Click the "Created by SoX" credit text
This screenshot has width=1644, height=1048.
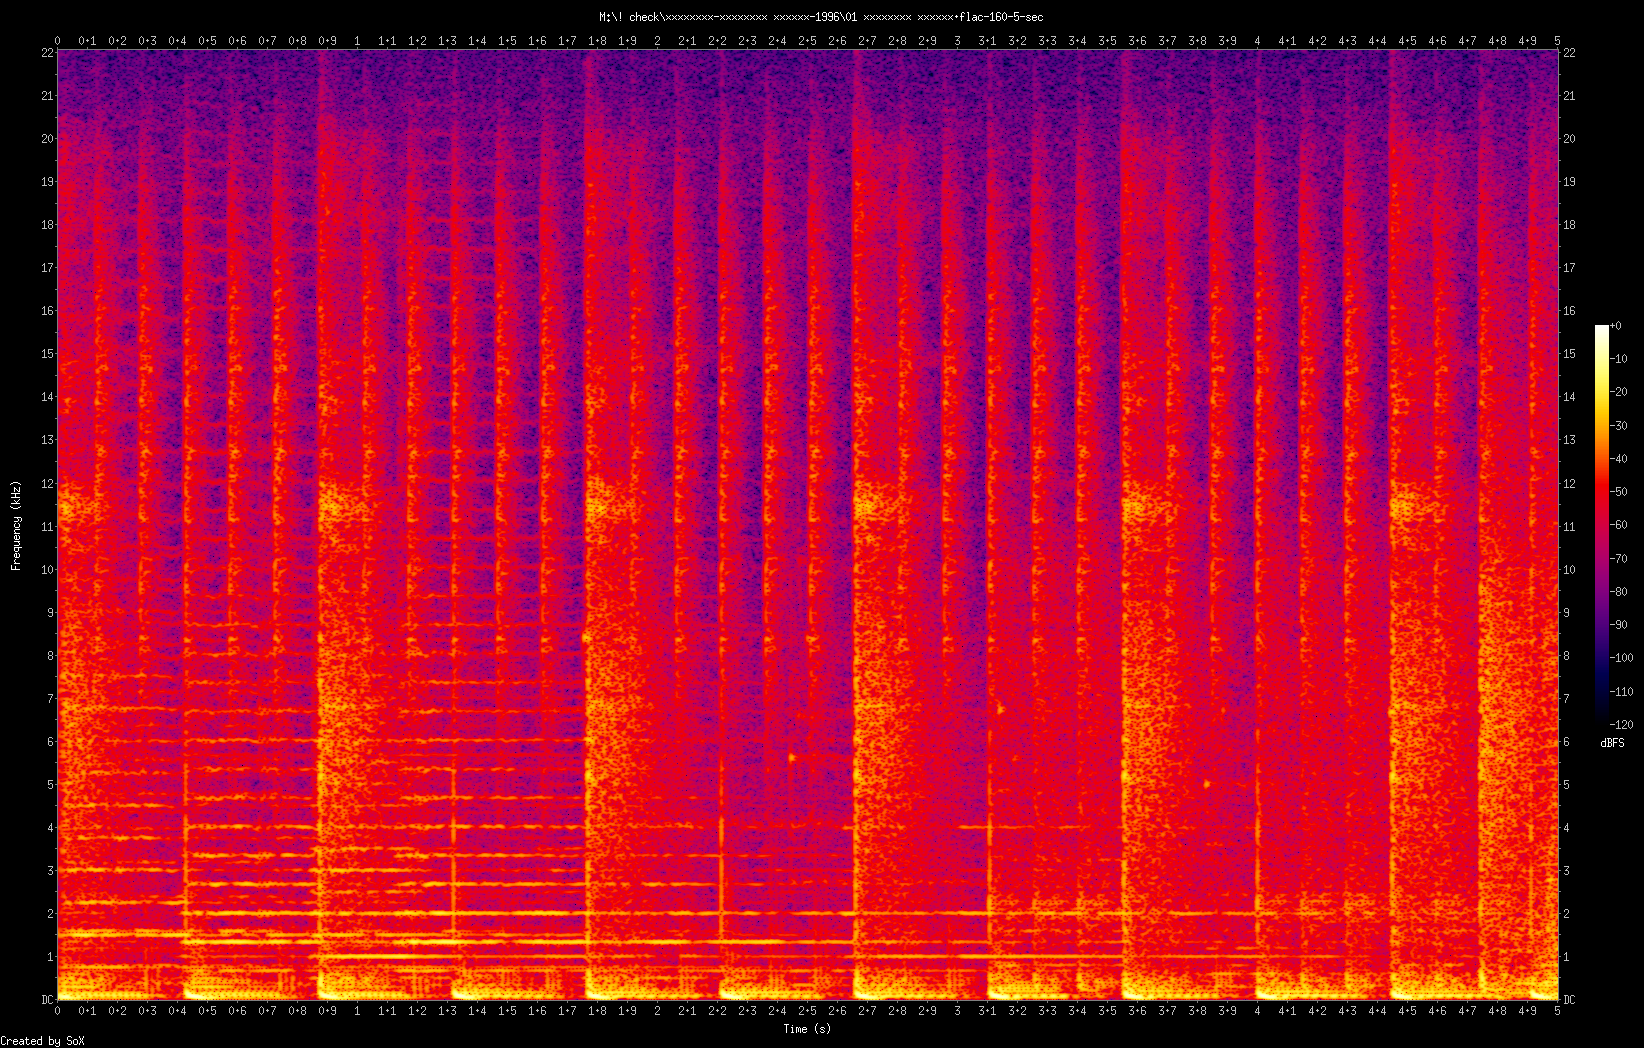pyautogui.click(x=43, y=1041)
